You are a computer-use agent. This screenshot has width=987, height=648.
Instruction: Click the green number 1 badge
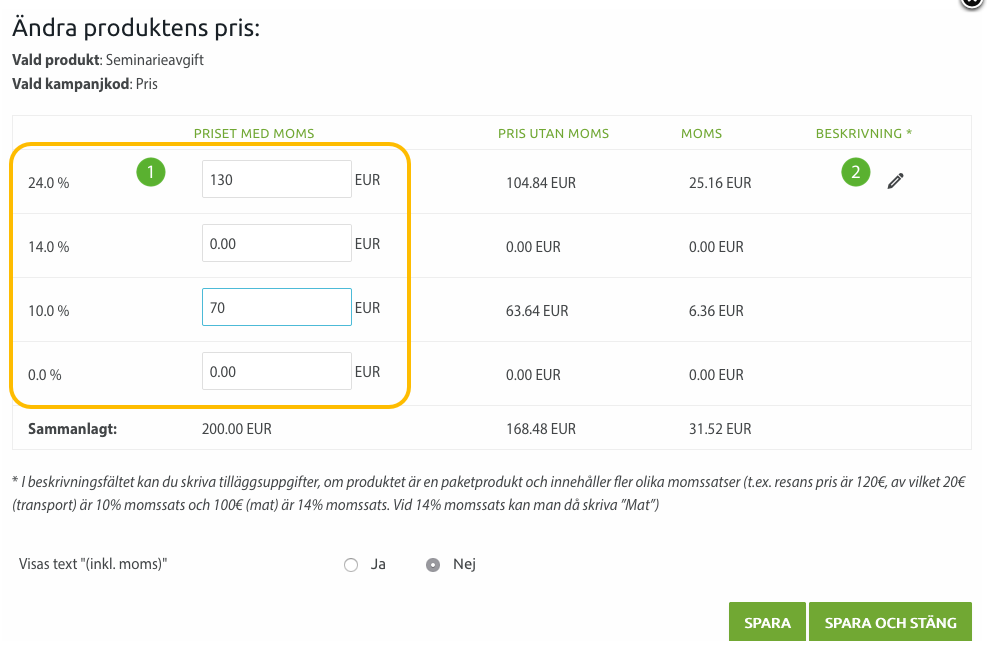[150, 172]
